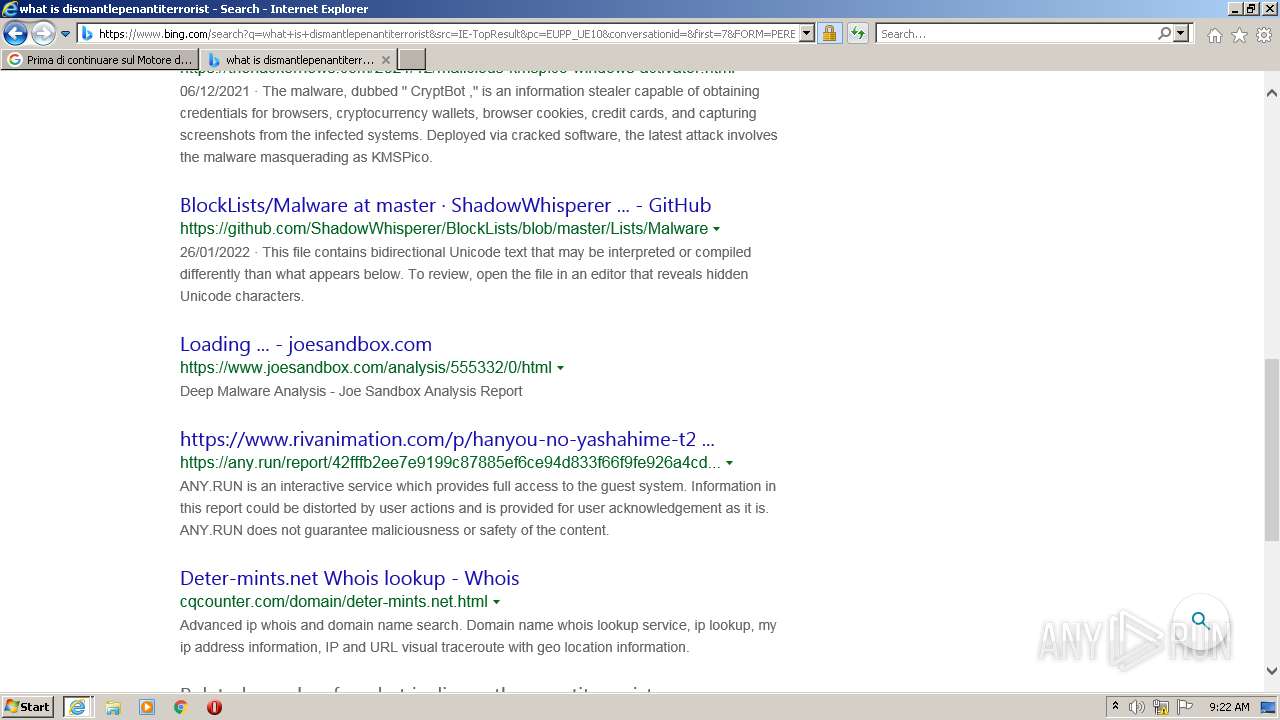Click the browser Search box
The height and width of the screenshot is (720, 1280).
point(1015,33)
